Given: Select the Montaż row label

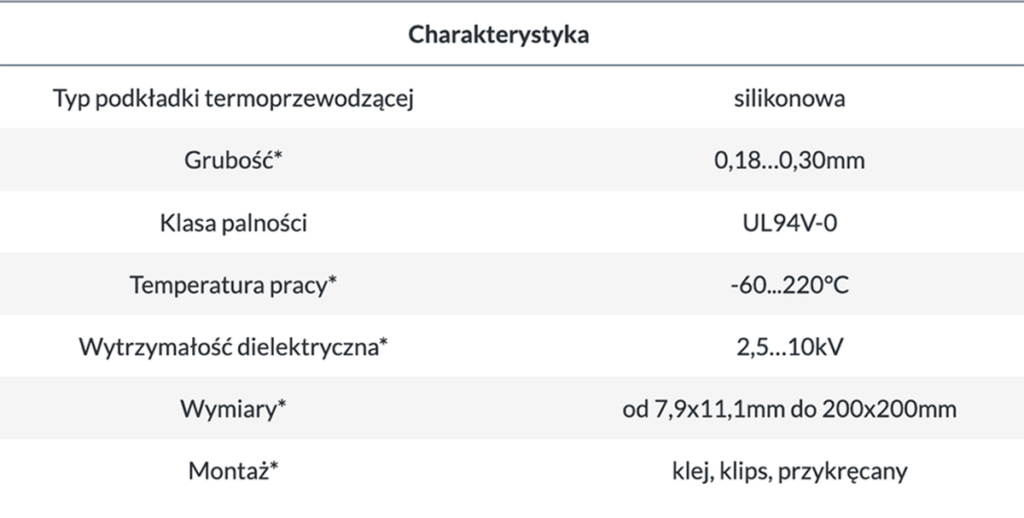Looking at the screenshot, I should tap(228, 470).
